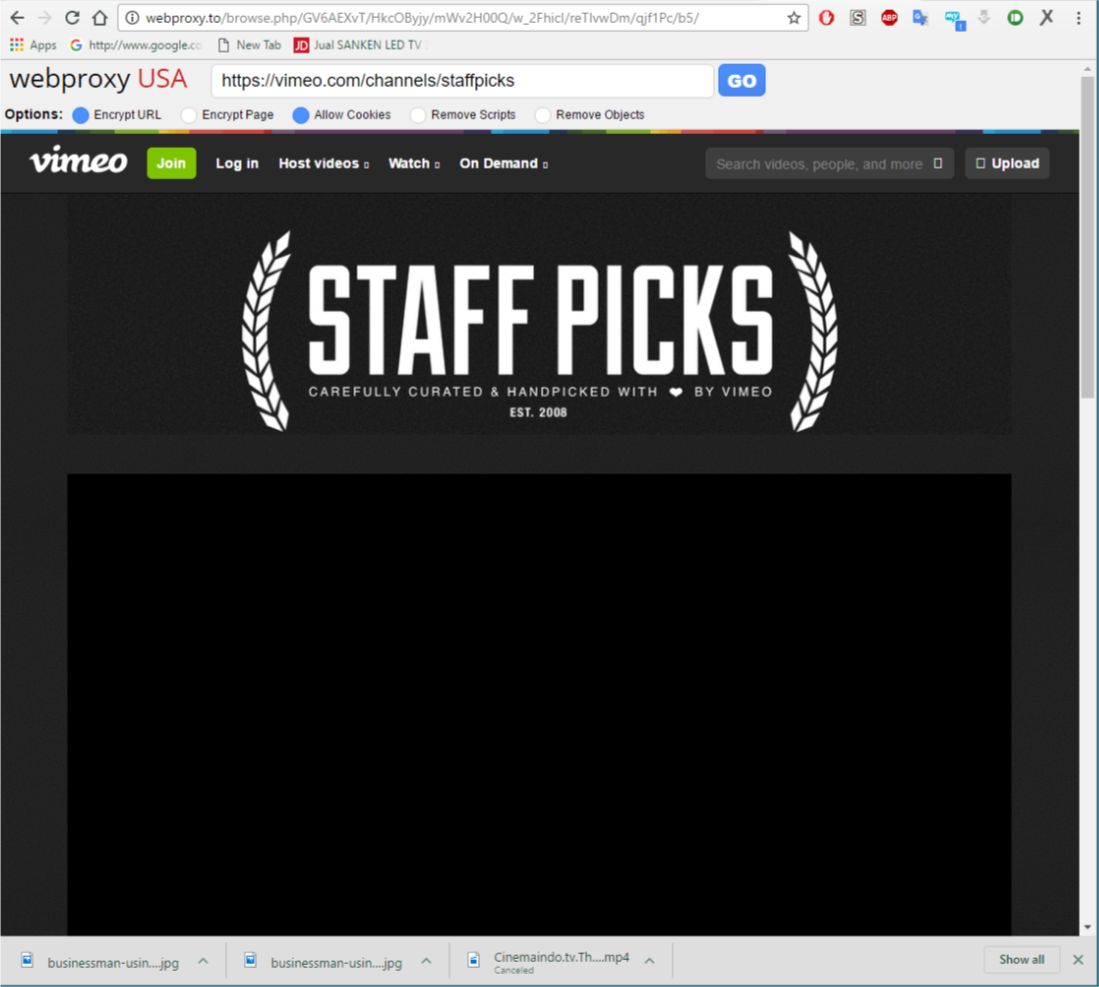Open the Adblock Plus extension
This screenshot has height=987, width=1099.
[889, 18]
